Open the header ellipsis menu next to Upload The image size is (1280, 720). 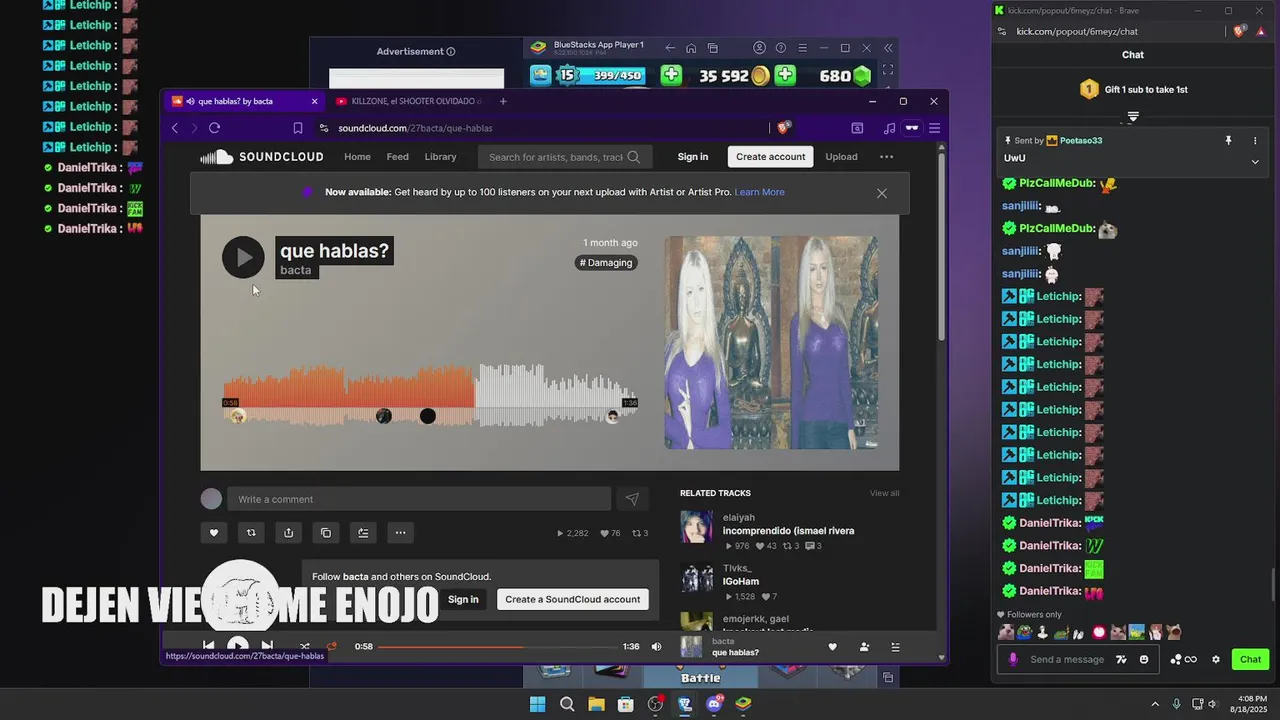(x=887, y=157)
